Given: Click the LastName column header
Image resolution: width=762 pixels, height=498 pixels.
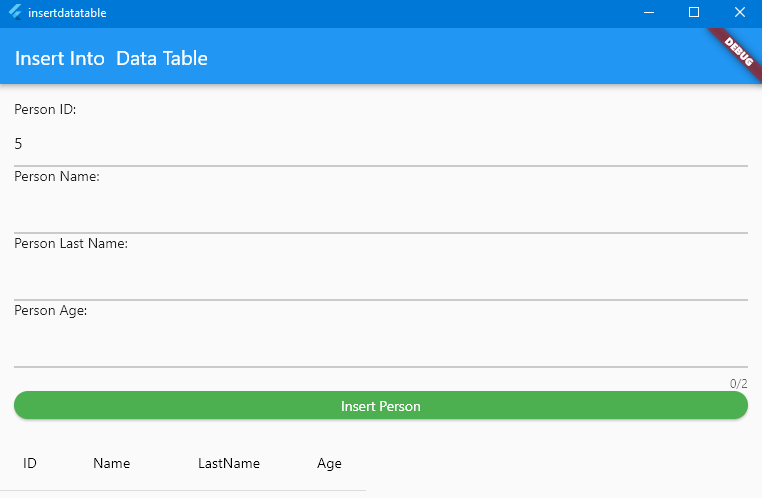Looking at the screenshot, I should coord(229,463).
